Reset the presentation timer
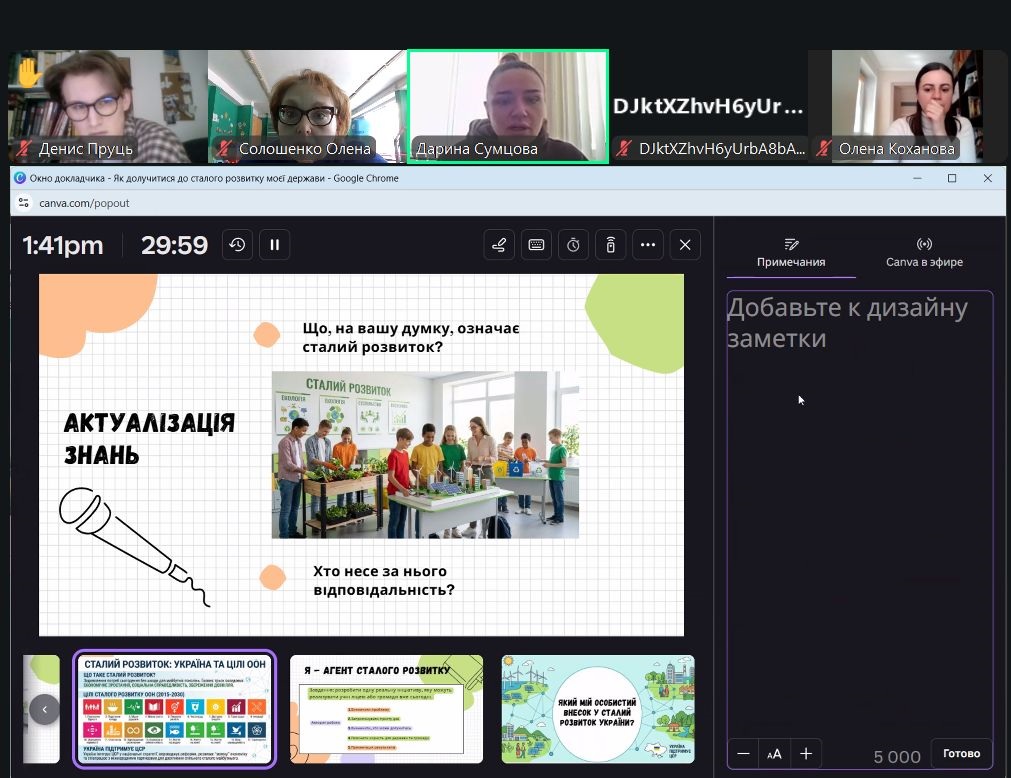 237,245
